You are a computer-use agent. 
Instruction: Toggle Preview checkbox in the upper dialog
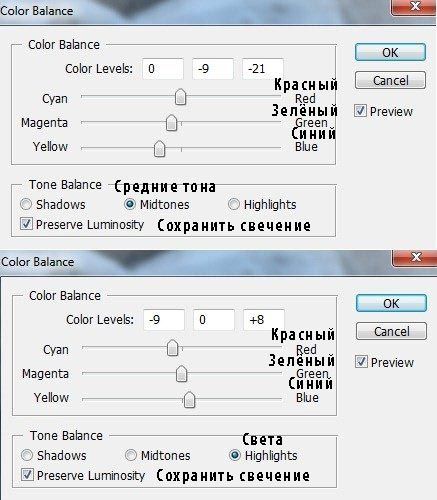point(360,111)
